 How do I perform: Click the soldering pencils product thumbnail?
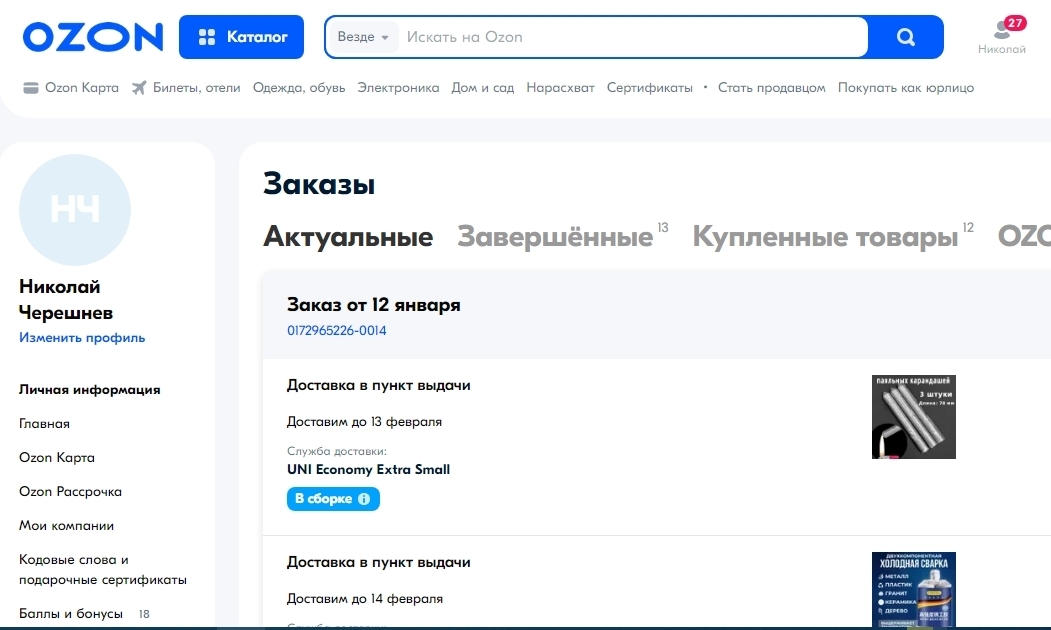913,417
